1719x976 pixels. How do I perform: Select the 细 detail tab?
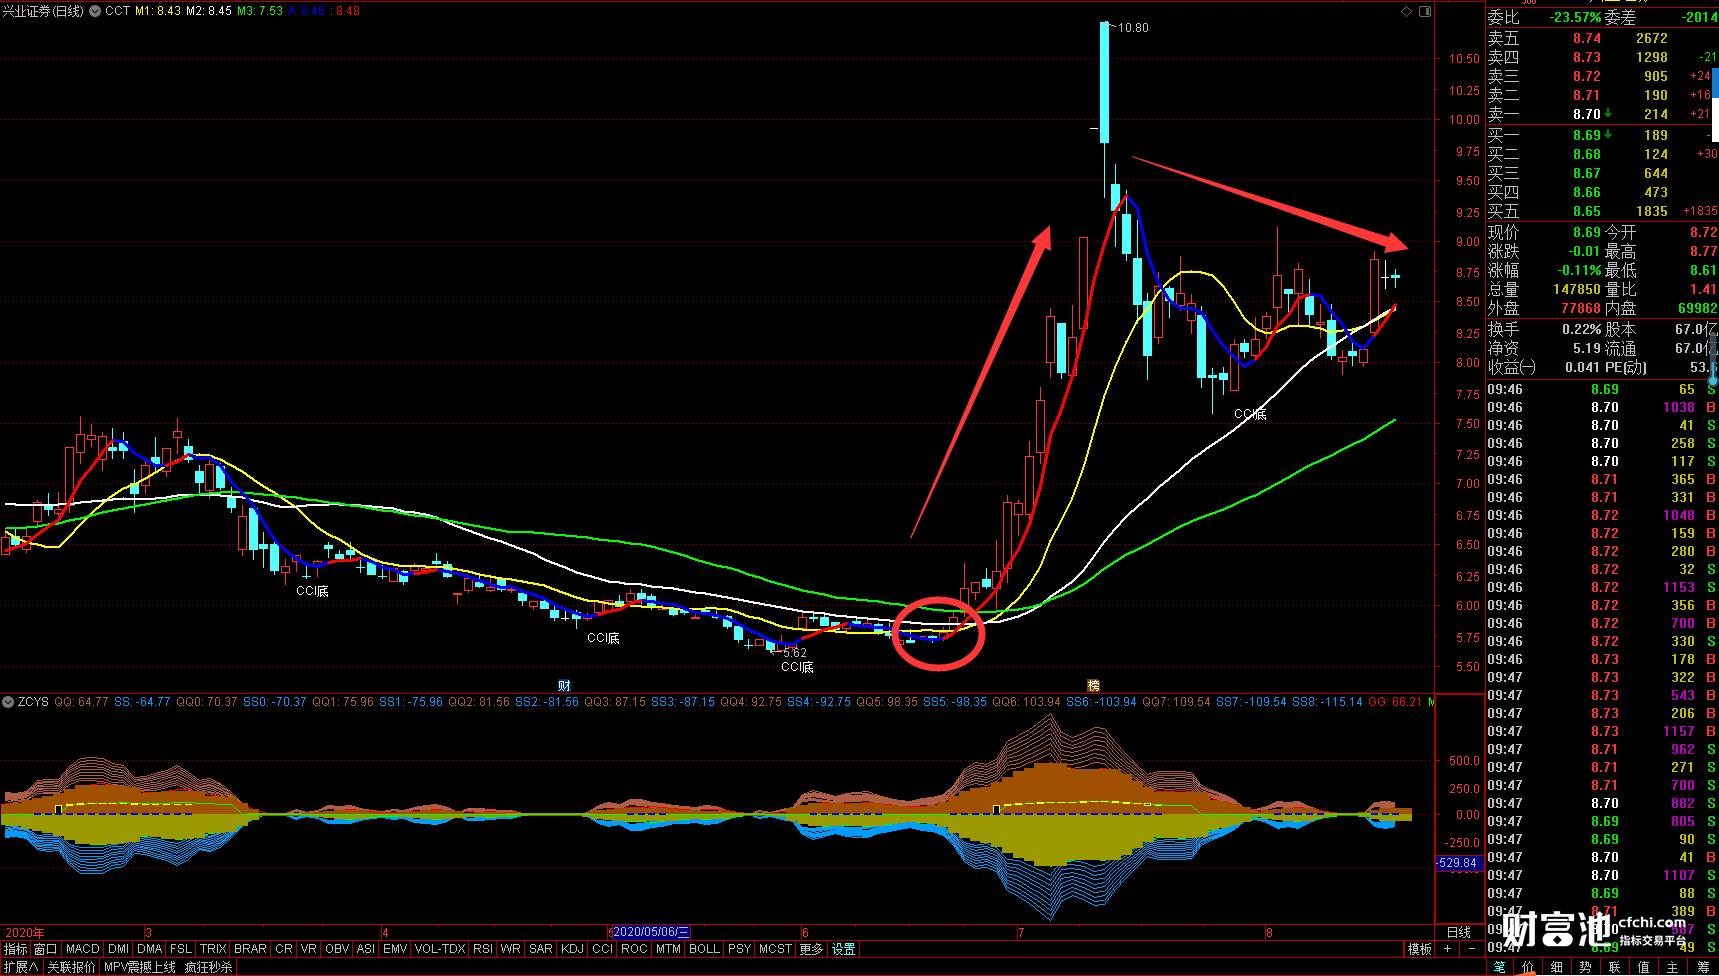click(x=1557, y=967)
